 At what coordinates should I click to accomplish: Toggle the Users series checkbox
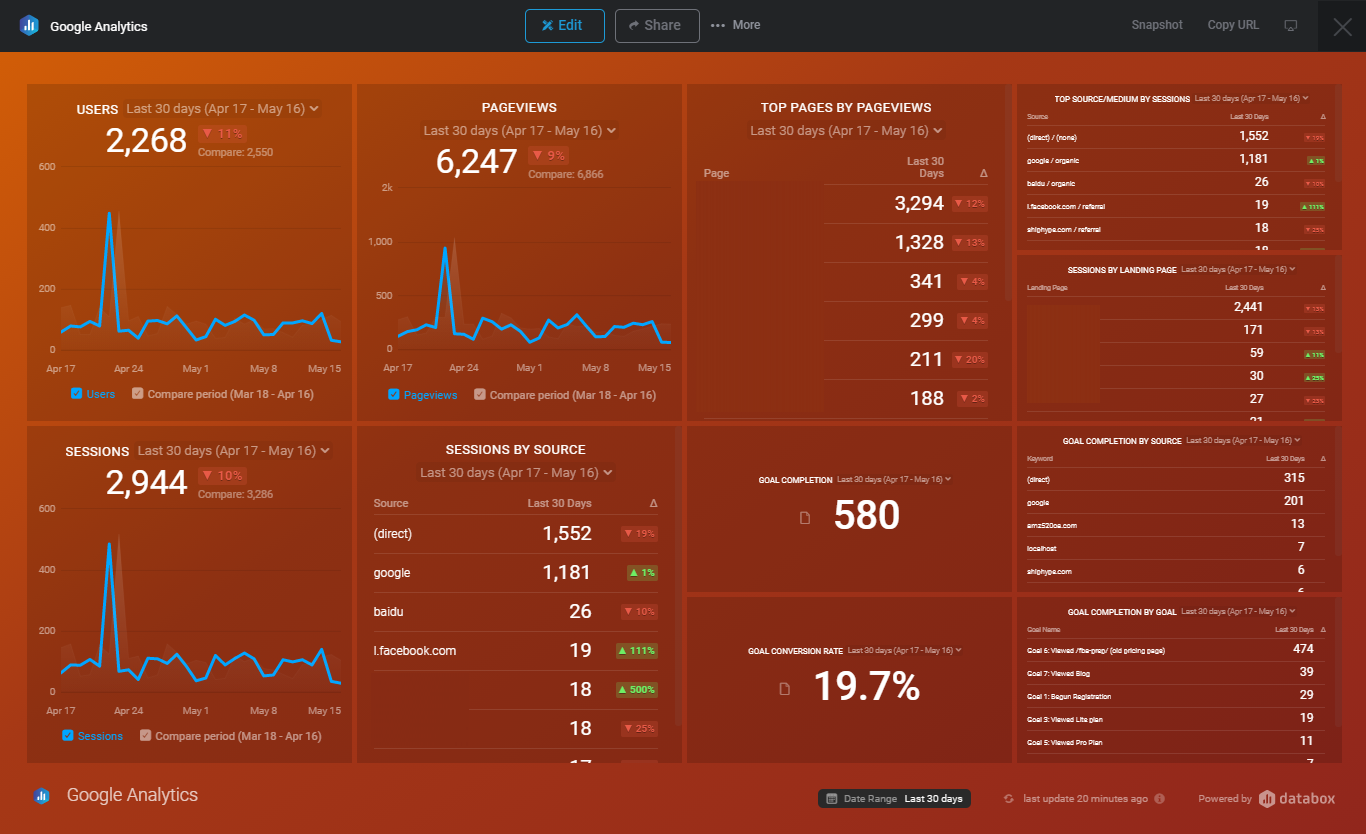pos(76,394)
